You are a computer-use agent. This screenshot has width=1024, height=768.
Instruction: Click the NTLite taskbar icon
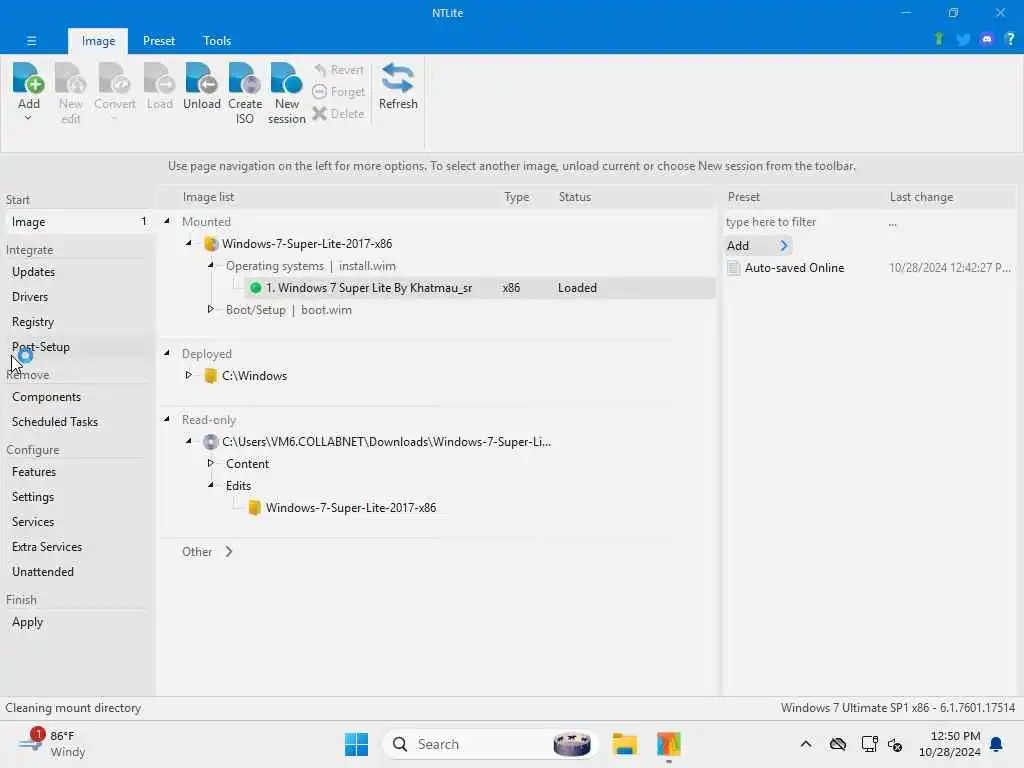click(x=669, y=744)
